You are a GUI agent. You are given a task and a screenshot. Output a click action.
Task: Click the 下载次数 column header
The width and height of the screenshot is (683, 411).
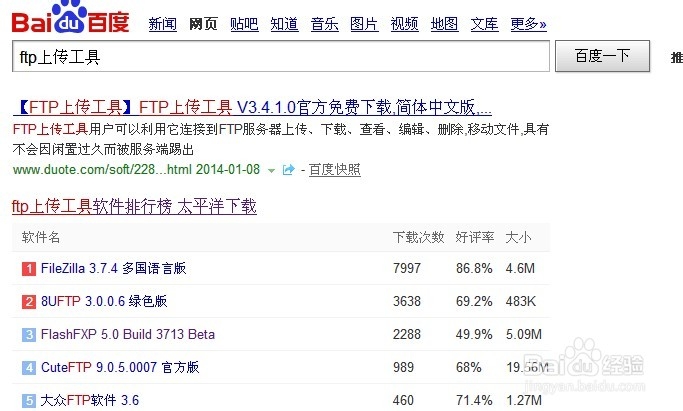tap(418, 237)
